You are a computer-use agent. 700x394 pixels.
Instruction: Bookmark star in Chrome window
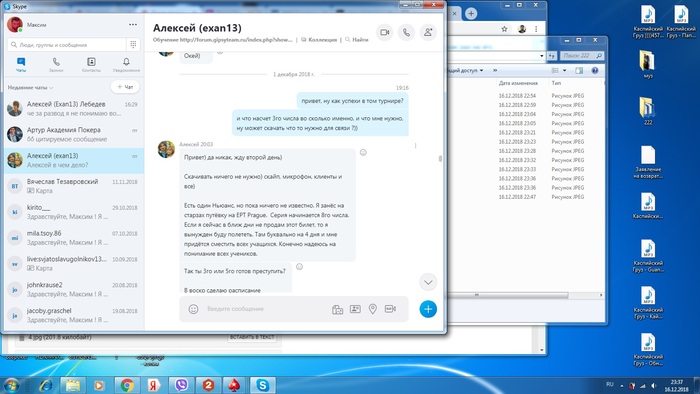[504, 29]
